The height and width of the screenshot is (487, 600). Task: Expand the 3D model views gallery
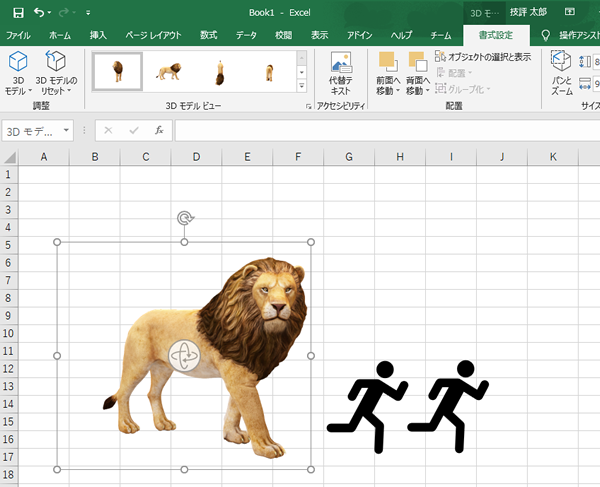coord(301,87)
